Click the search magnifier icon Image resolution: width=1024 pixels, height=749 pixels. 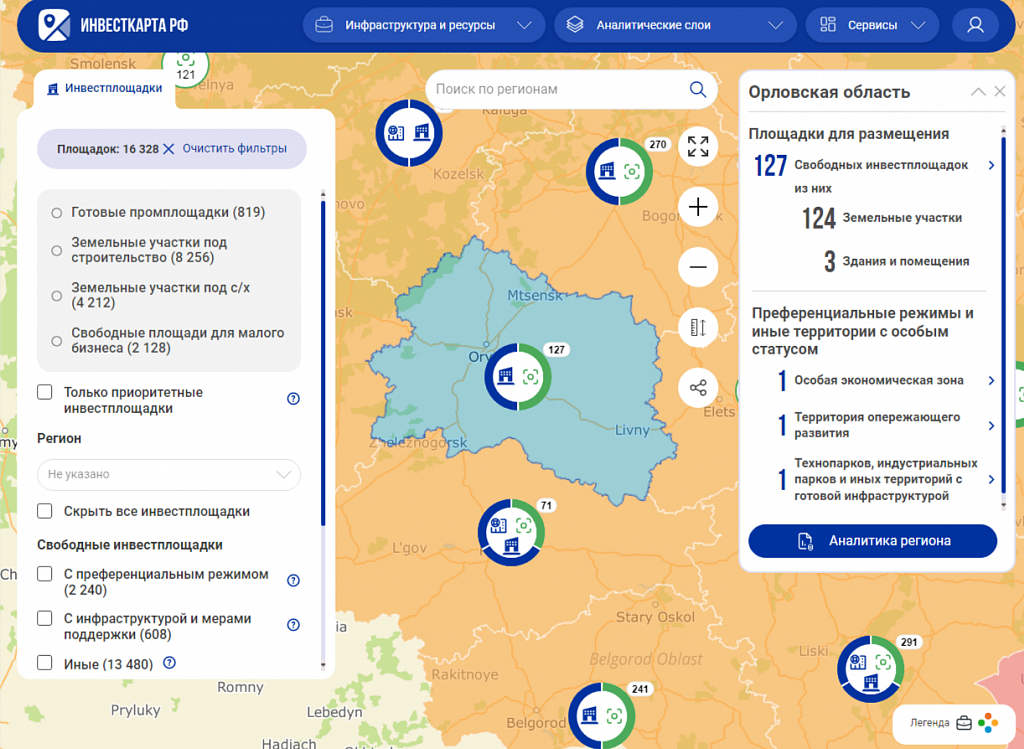coord(698,89)
